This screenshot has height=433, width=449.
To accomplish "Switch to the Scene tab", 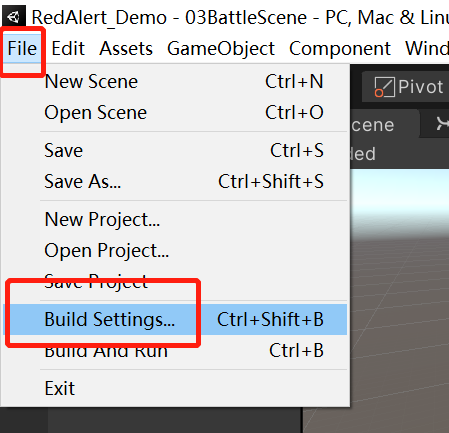I will click(383, 125).
